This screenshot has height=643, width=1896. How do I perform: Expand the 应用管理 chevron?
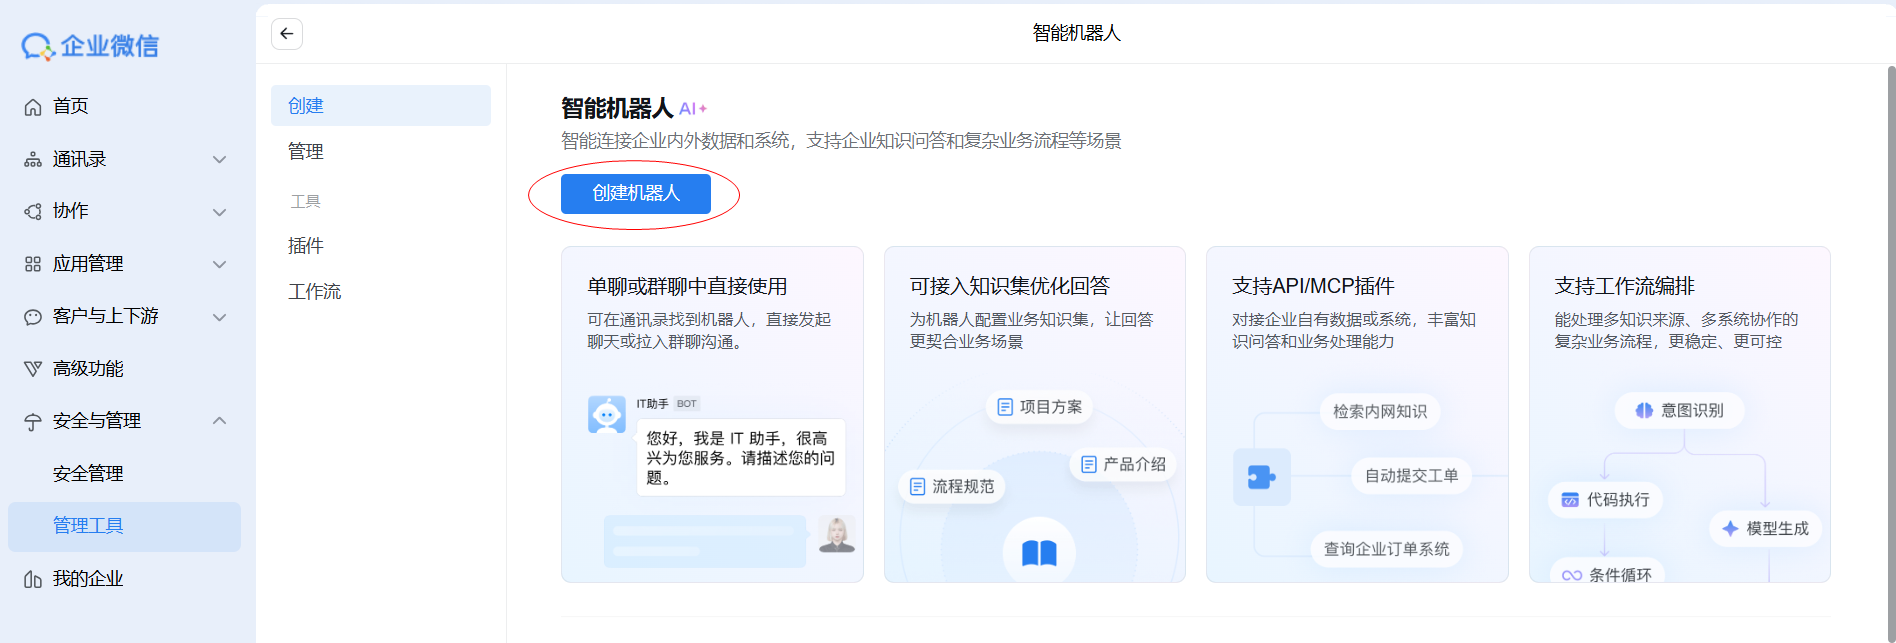pos(220,264)
